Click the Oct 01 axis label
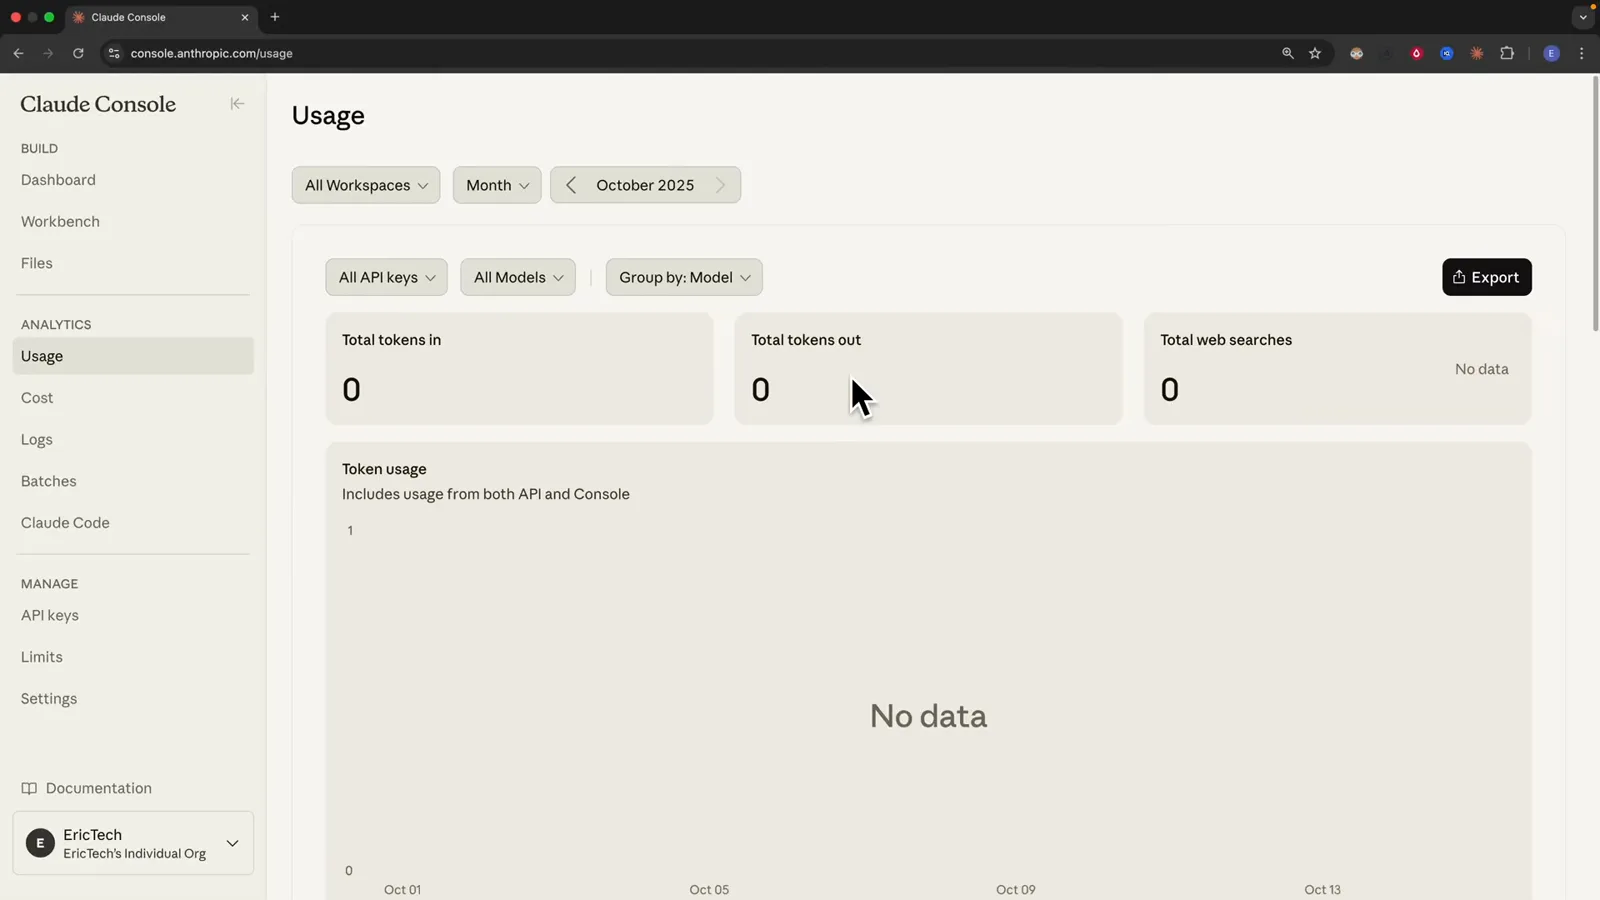This screenshot has height=900, width=1600. [x=402, y=889]
